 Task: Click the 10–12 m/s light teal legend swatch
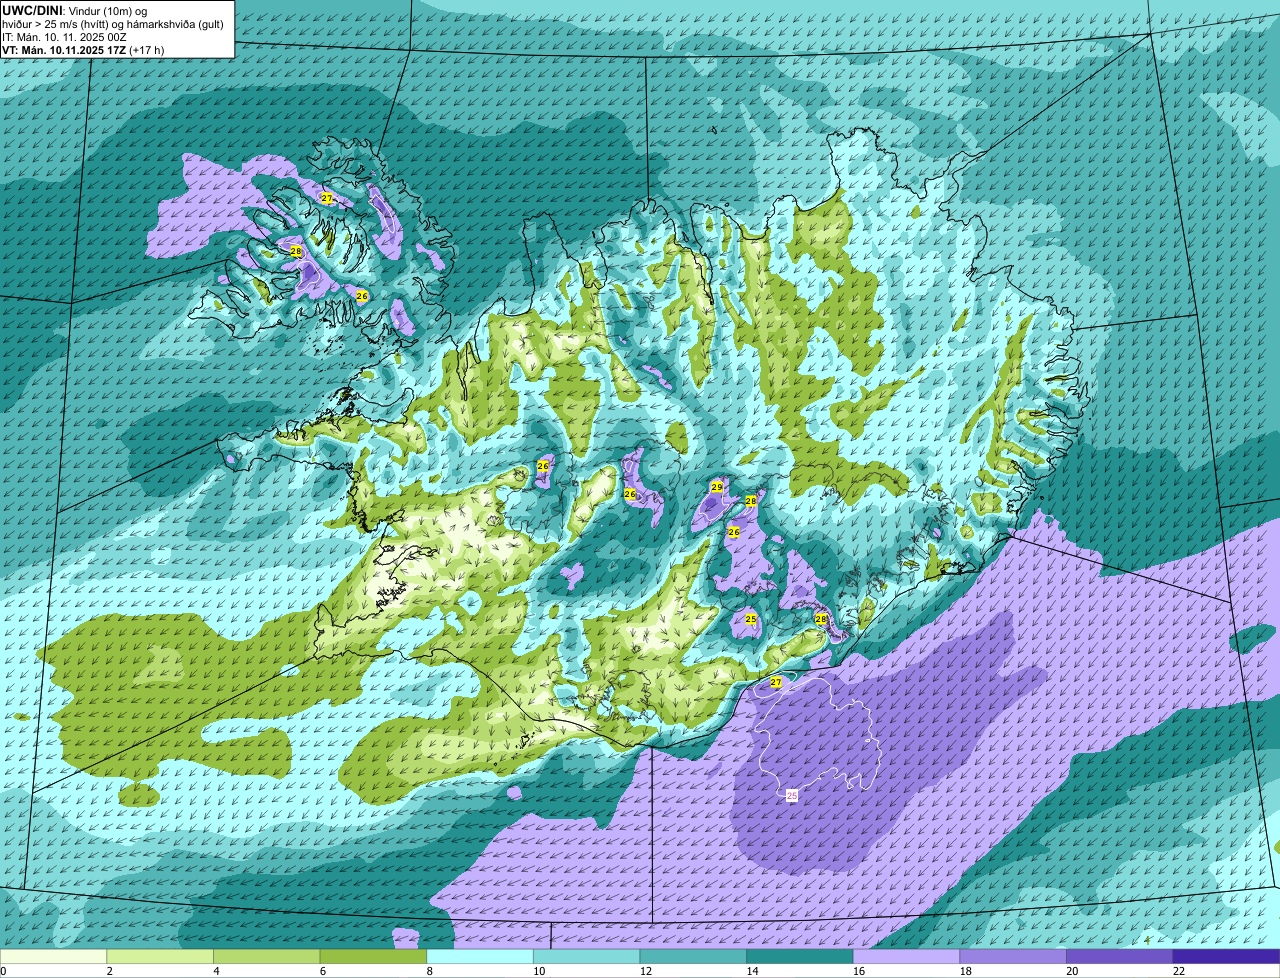pyautogui.click(x=587, y=956)
